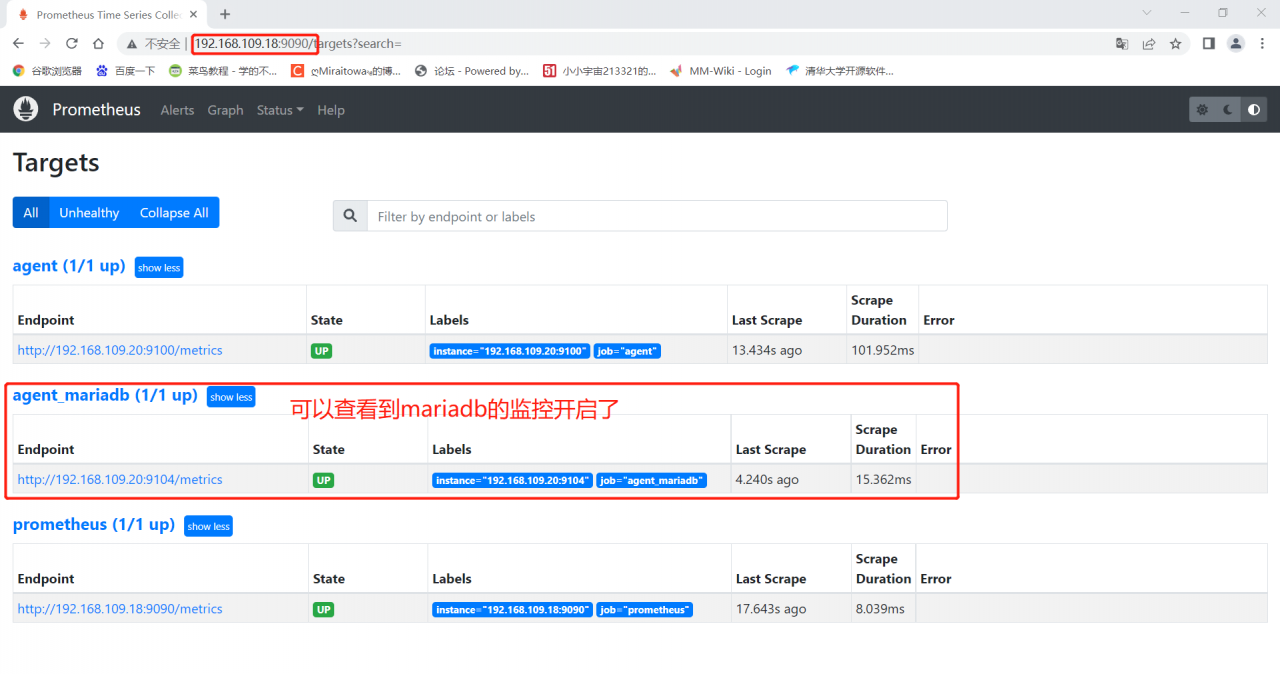
Task: Open endpoint 192.168.109.20:9104/metrics
Action: point(120,479)
